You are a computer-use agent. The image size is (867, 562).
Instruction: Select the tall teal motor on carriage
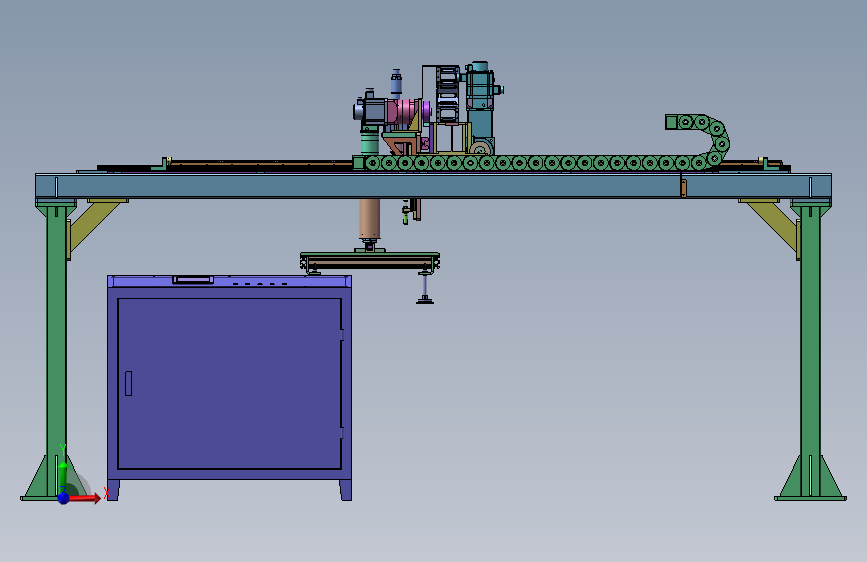(x=479, y=100)
